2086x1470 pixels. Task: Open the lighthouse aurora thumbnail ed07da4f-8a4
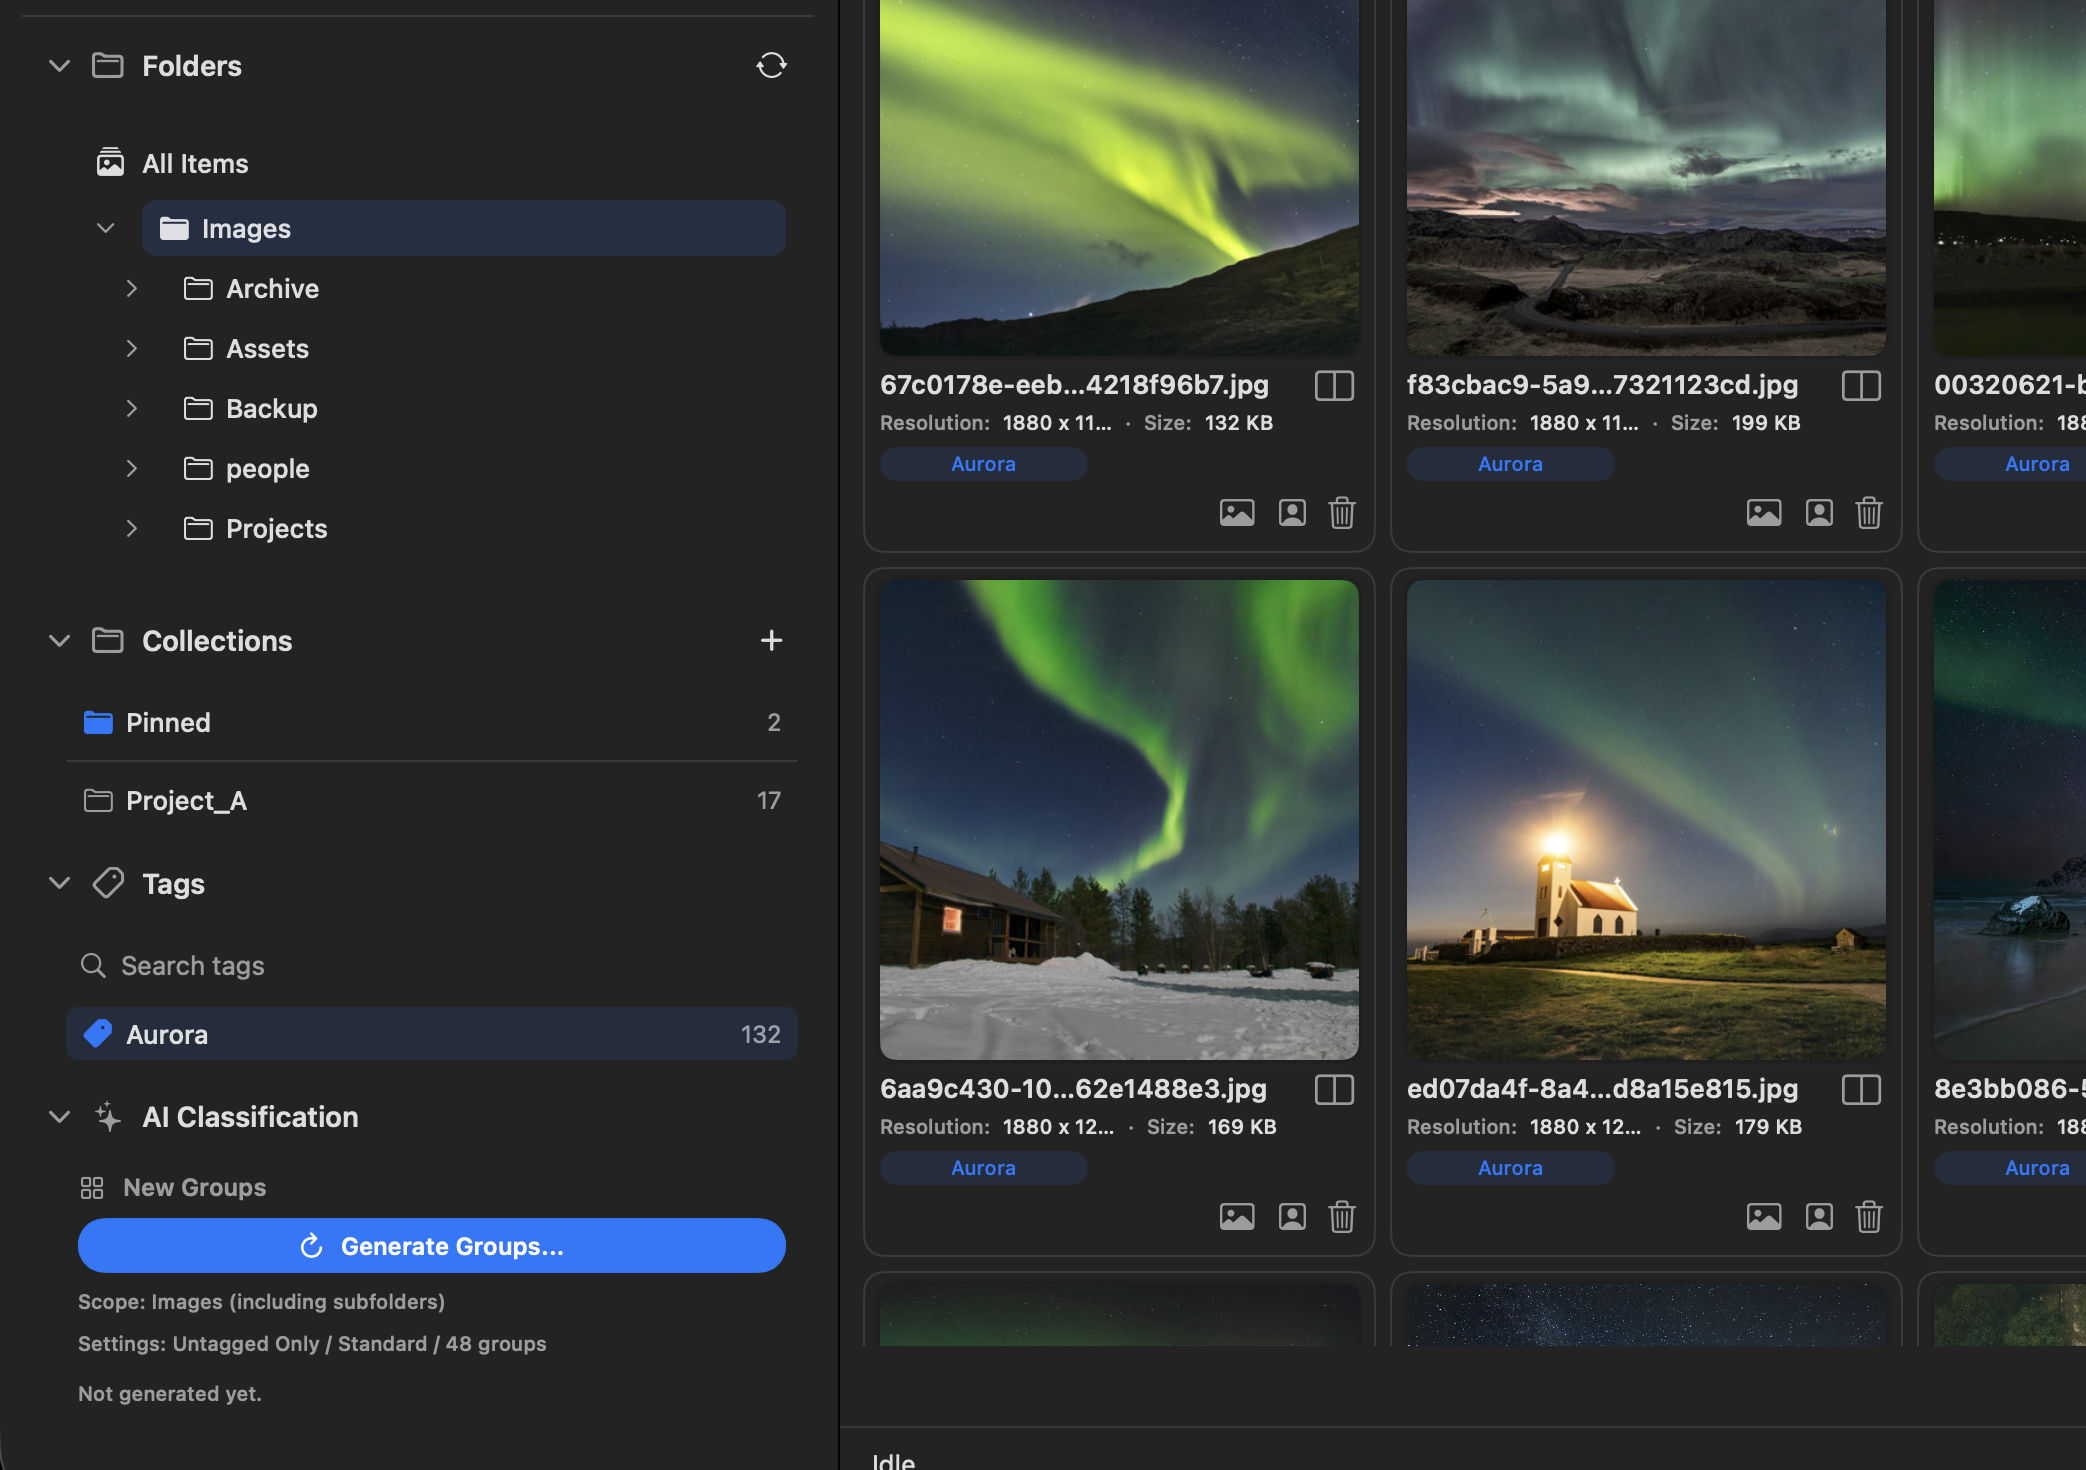click(1646, 820)
